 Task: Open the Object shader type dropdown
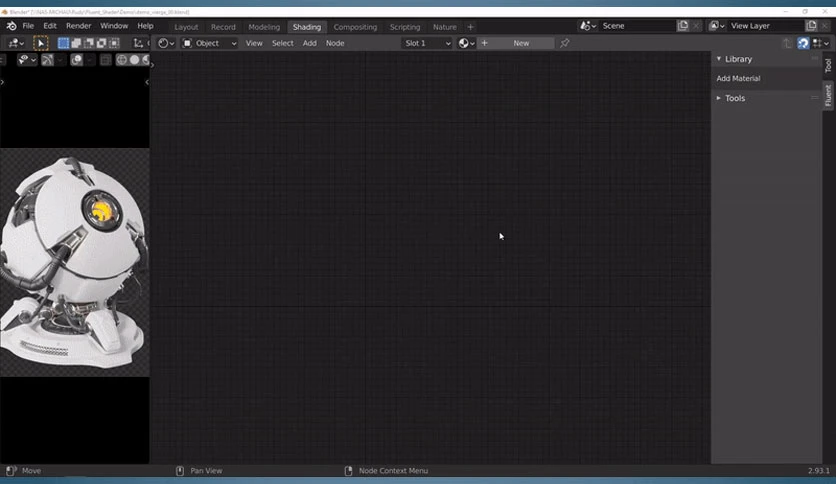click(210, 43)
